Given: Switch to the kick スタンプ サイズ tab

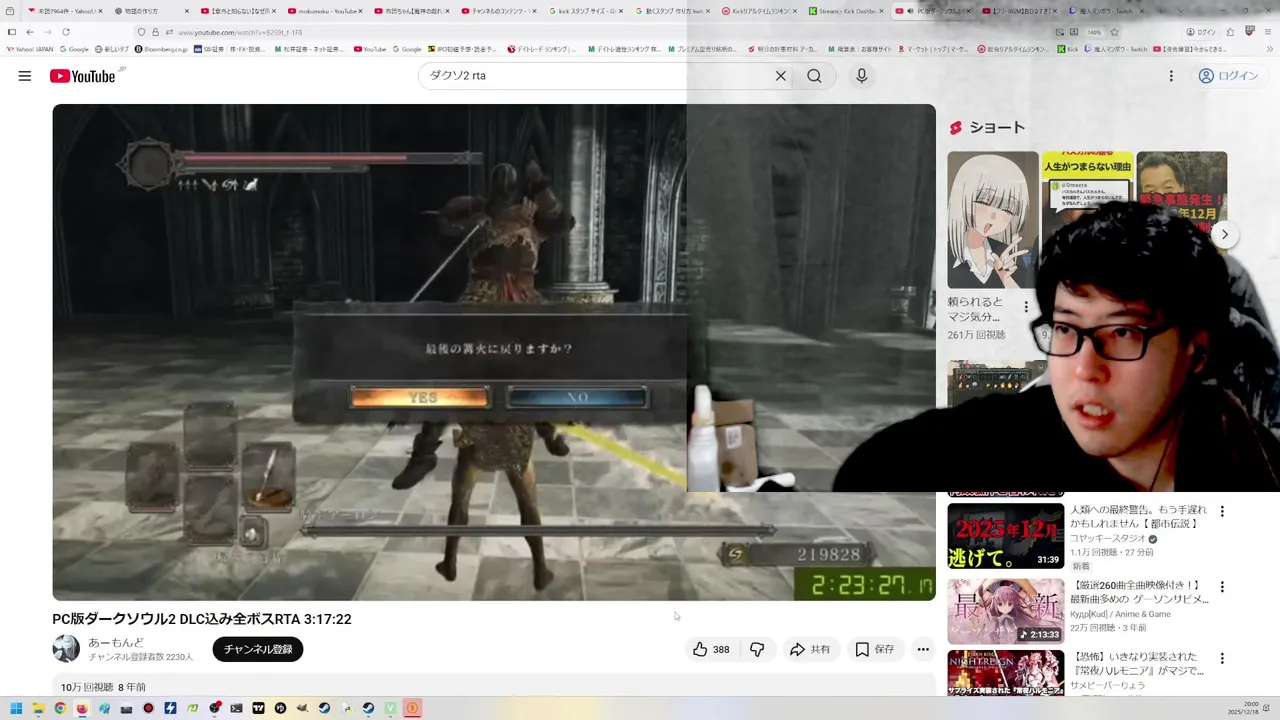Looking at the screenshot, I should point(588,11).
